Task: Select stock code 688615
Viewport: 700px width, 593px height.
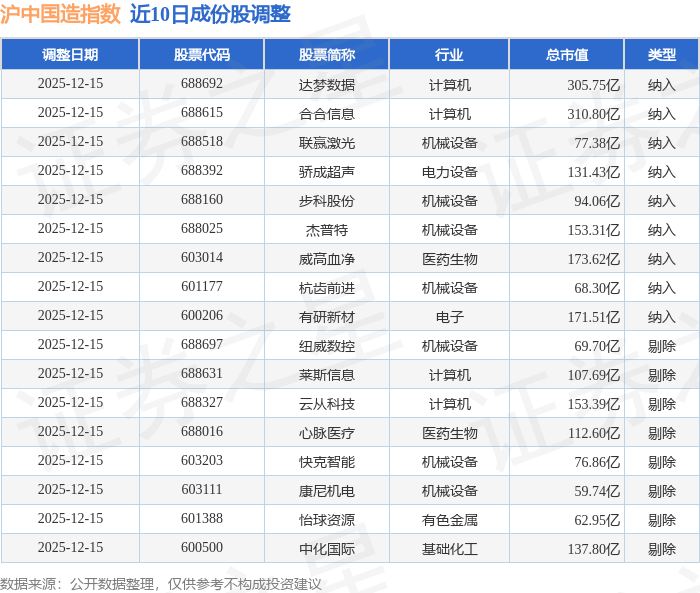Action: click(202, 113)
